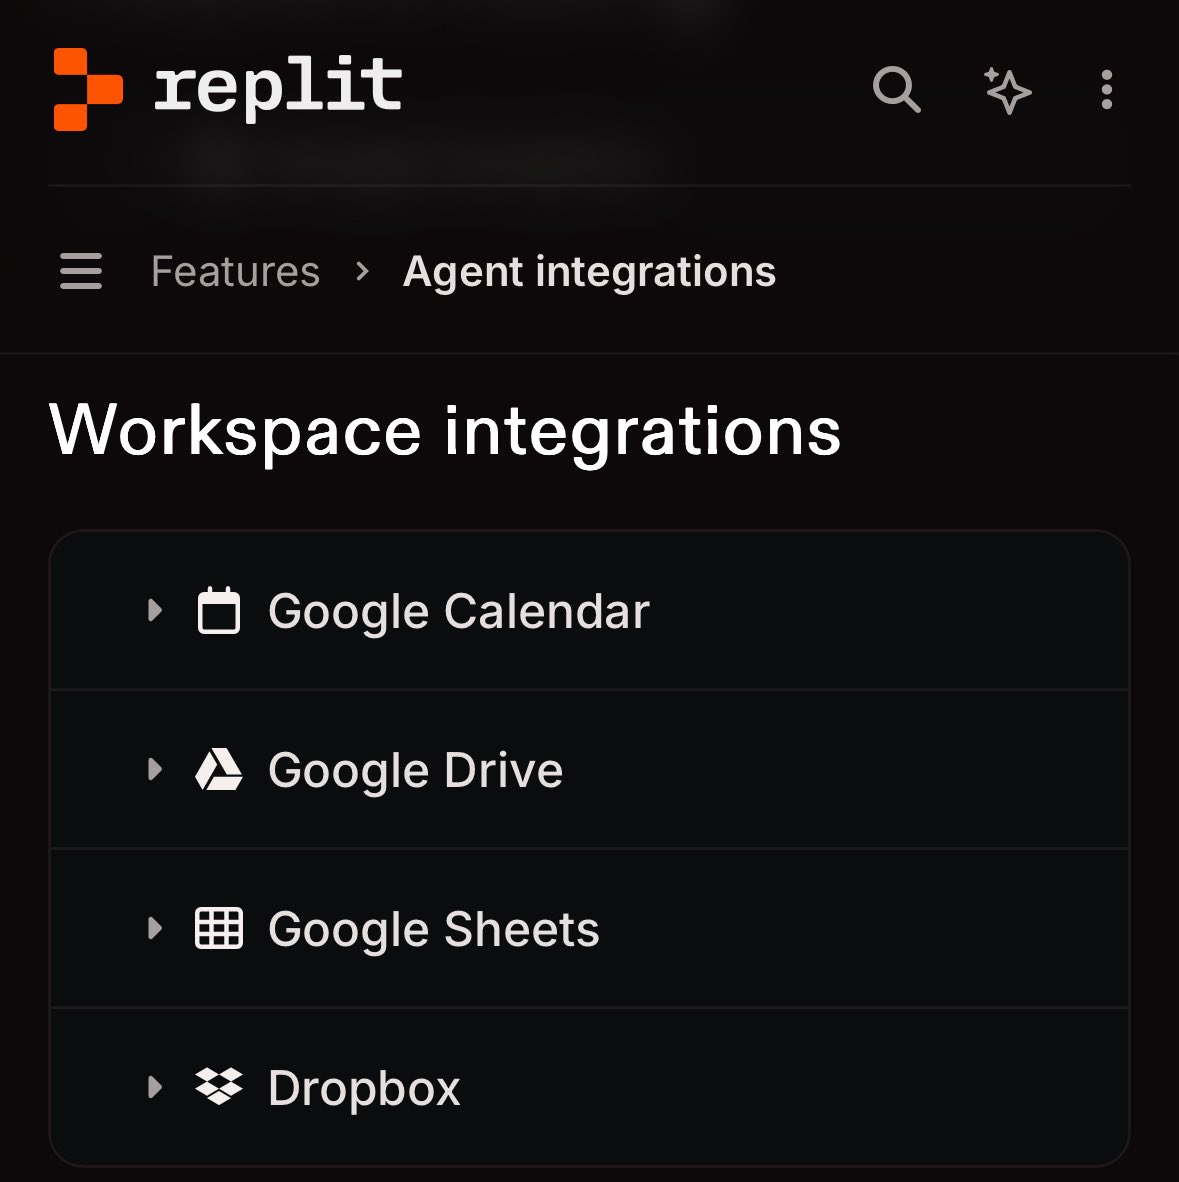Click the AI sparkle icon

pos(1008,91)
